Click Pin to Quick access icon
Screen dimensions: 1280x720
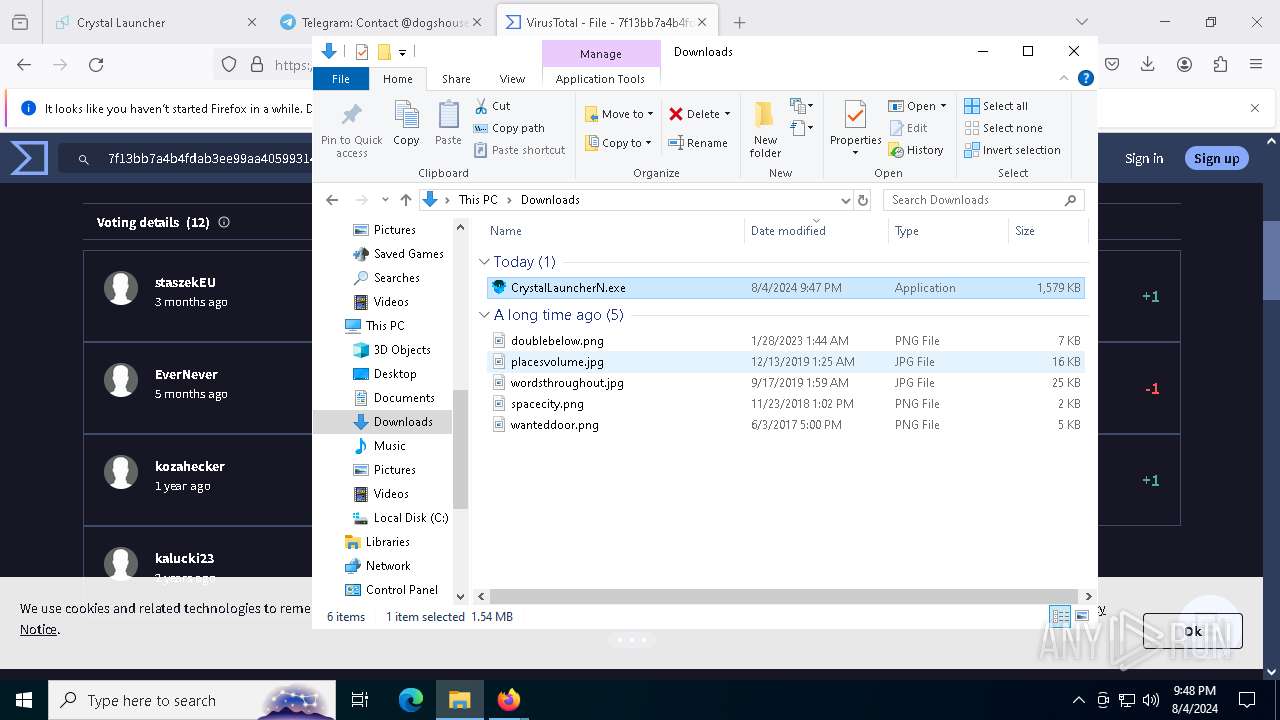coord(351,114)
